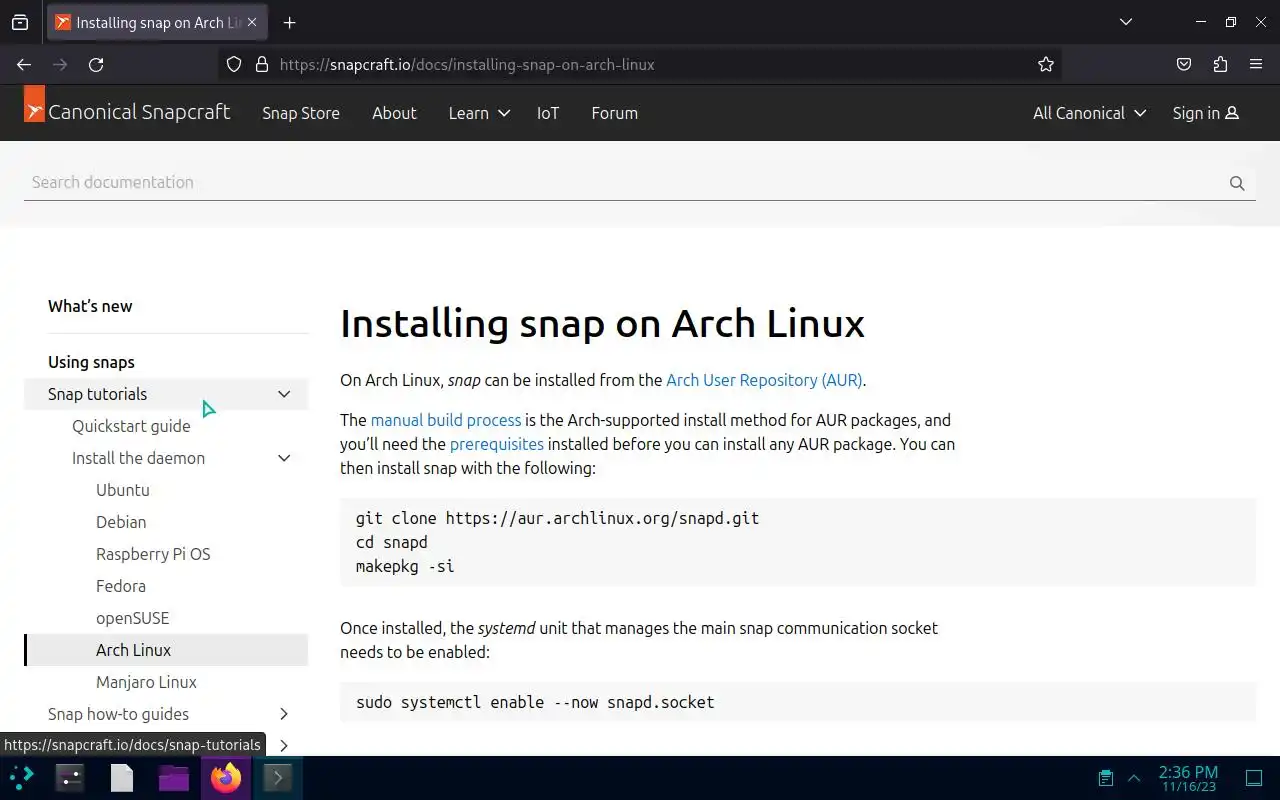Select Install the daemon entry
This screenshot has width=1280, height=800.
138,458
